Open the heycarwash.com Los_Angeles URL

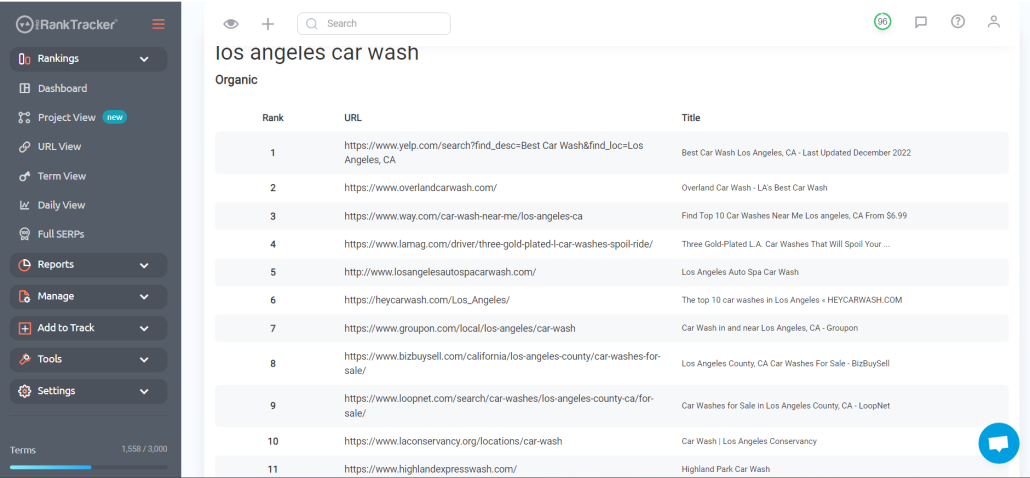coord(427,300)
